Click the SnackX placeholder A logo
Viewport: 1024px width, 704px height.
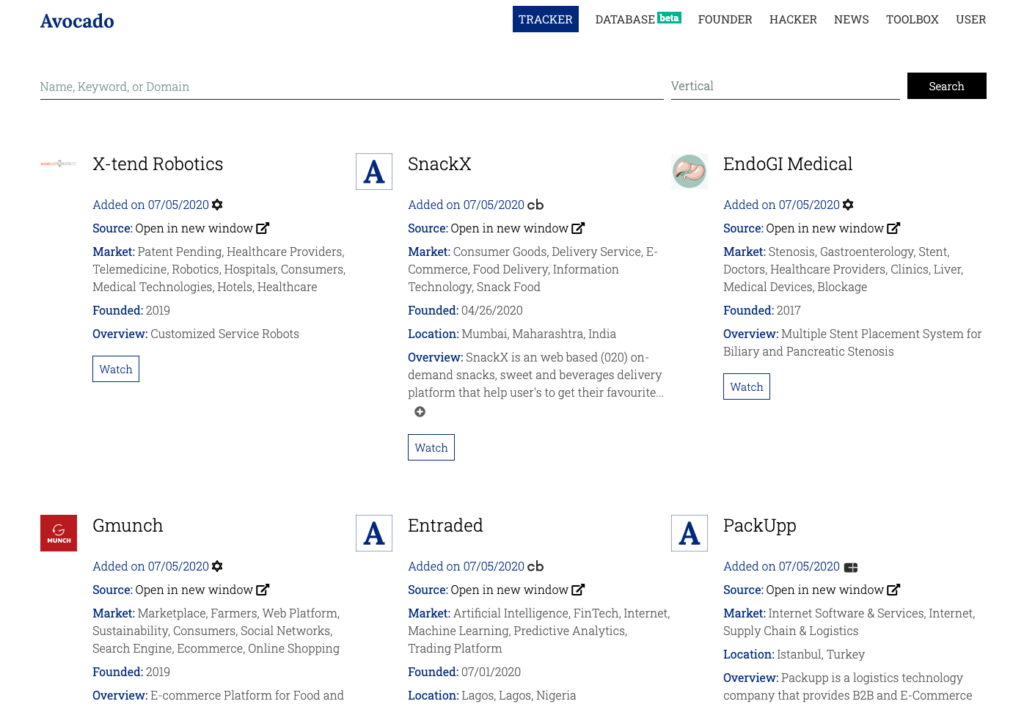374,172
